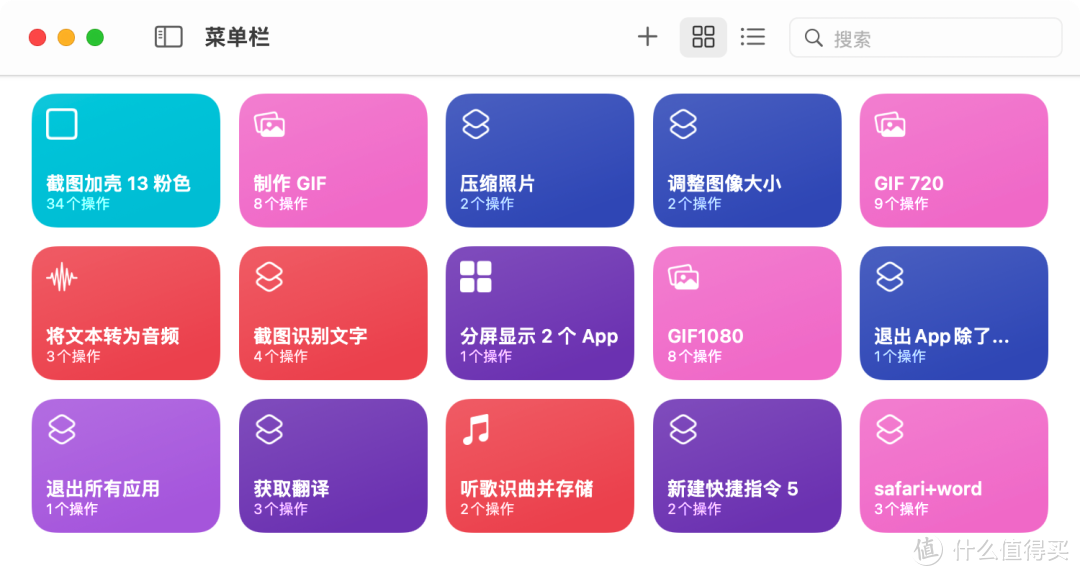Click the layers icon on 退出所有应用

pyautogui.click(x=62, y=430)
